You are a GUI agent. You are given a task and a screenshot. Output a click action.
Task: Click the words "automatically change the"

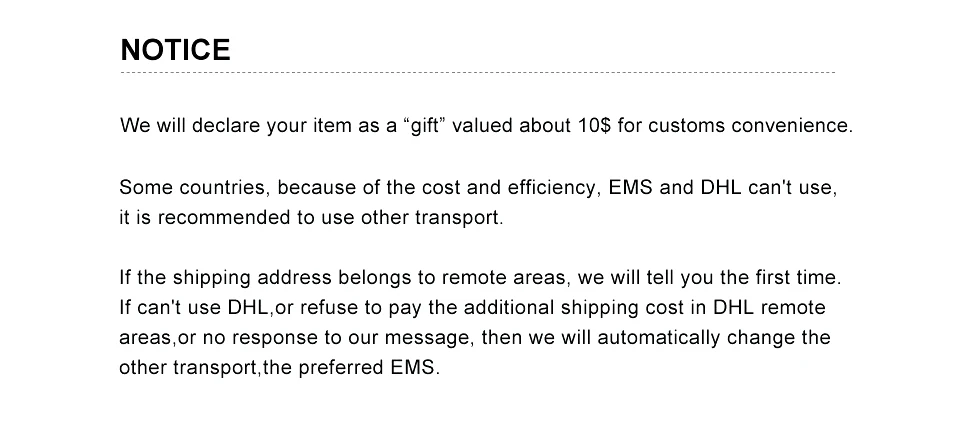tap(714, 337)
